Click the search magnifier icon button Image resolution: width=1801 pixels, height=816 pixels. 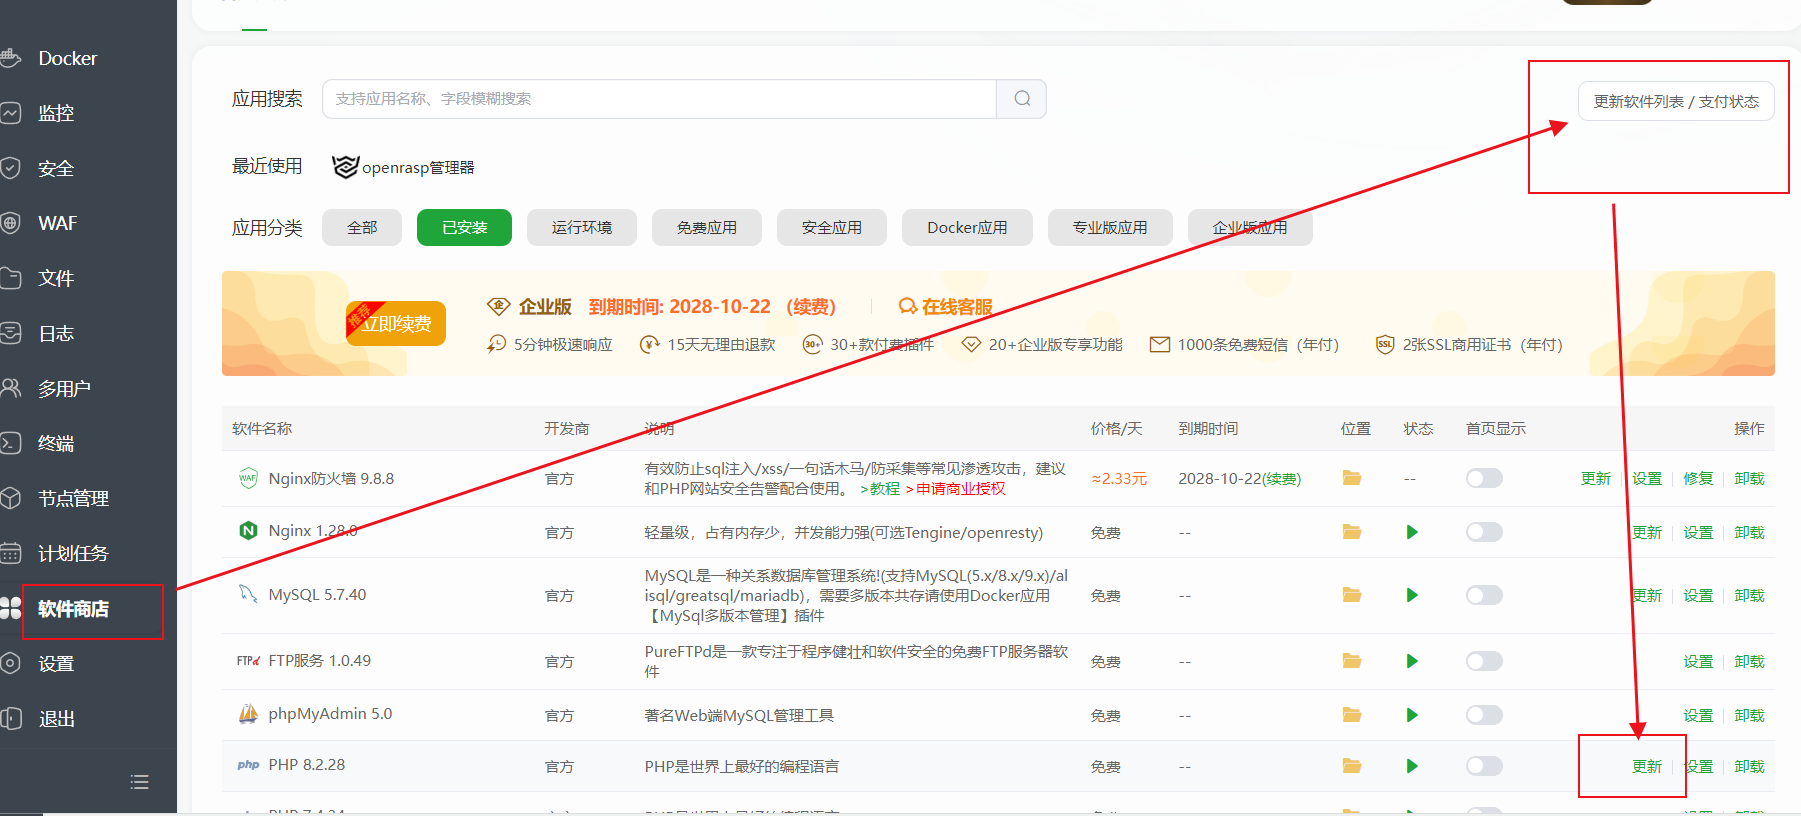1022,99
